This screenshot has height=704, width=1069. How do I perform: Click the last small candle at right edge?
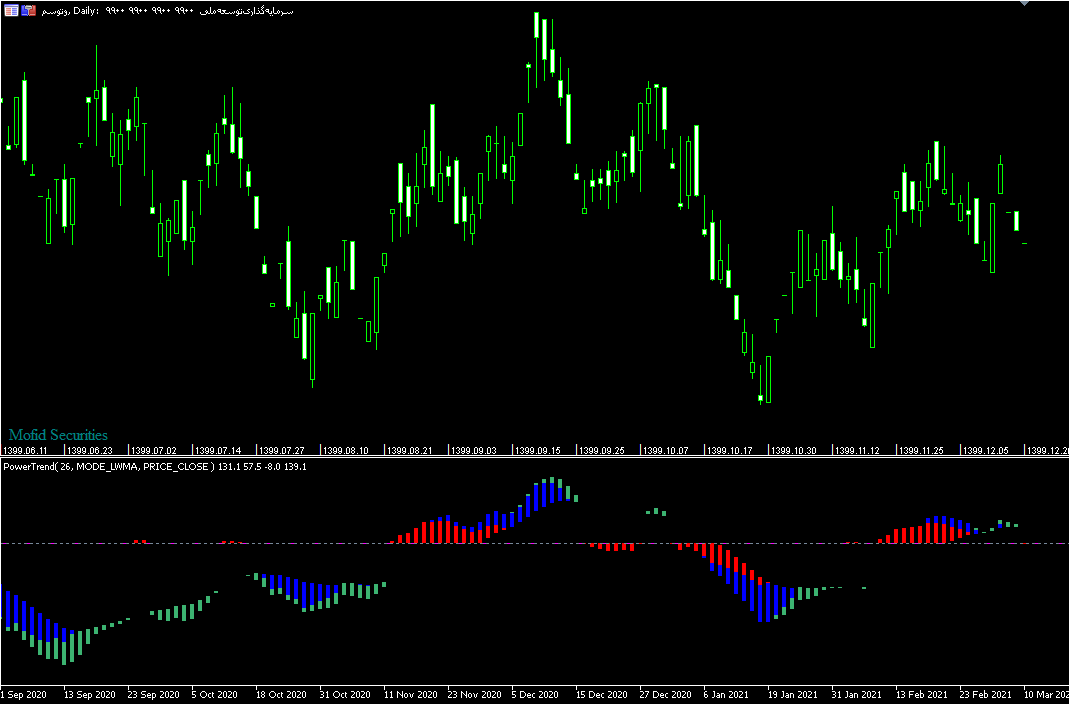click(1024, 243)
